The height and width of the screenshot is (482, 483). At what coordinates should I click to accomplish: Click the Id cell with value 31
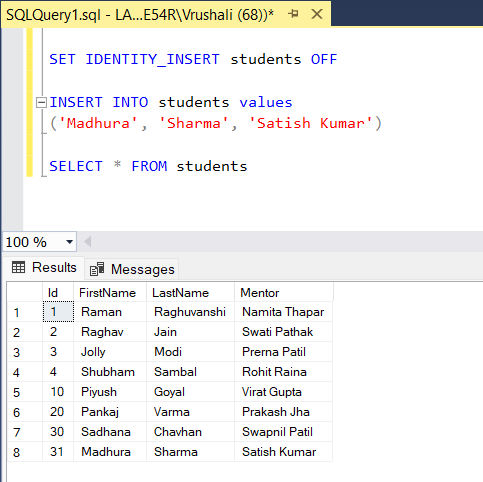pyautogui.click(x=58, y=452)
